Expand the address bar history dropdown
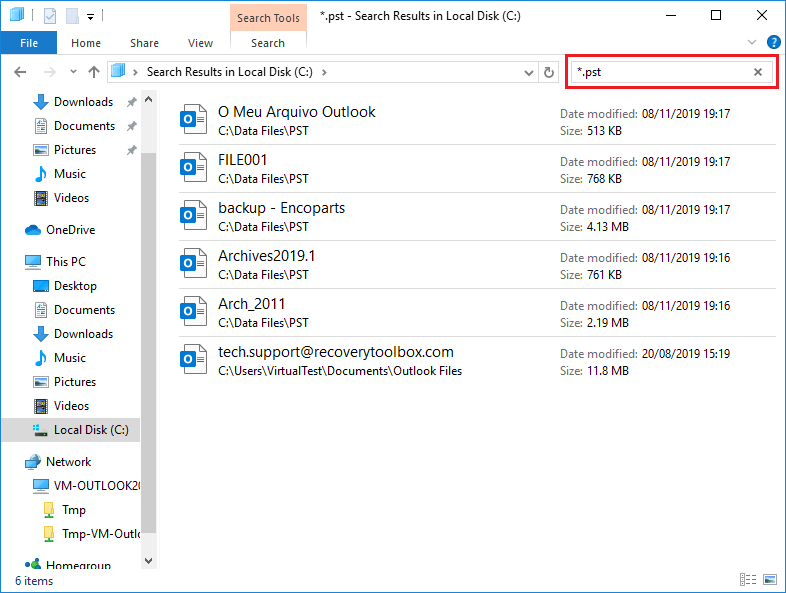Image resolution: width=786 pixels, height=593 pixels. pyautogui.click(x=530, y=72)
